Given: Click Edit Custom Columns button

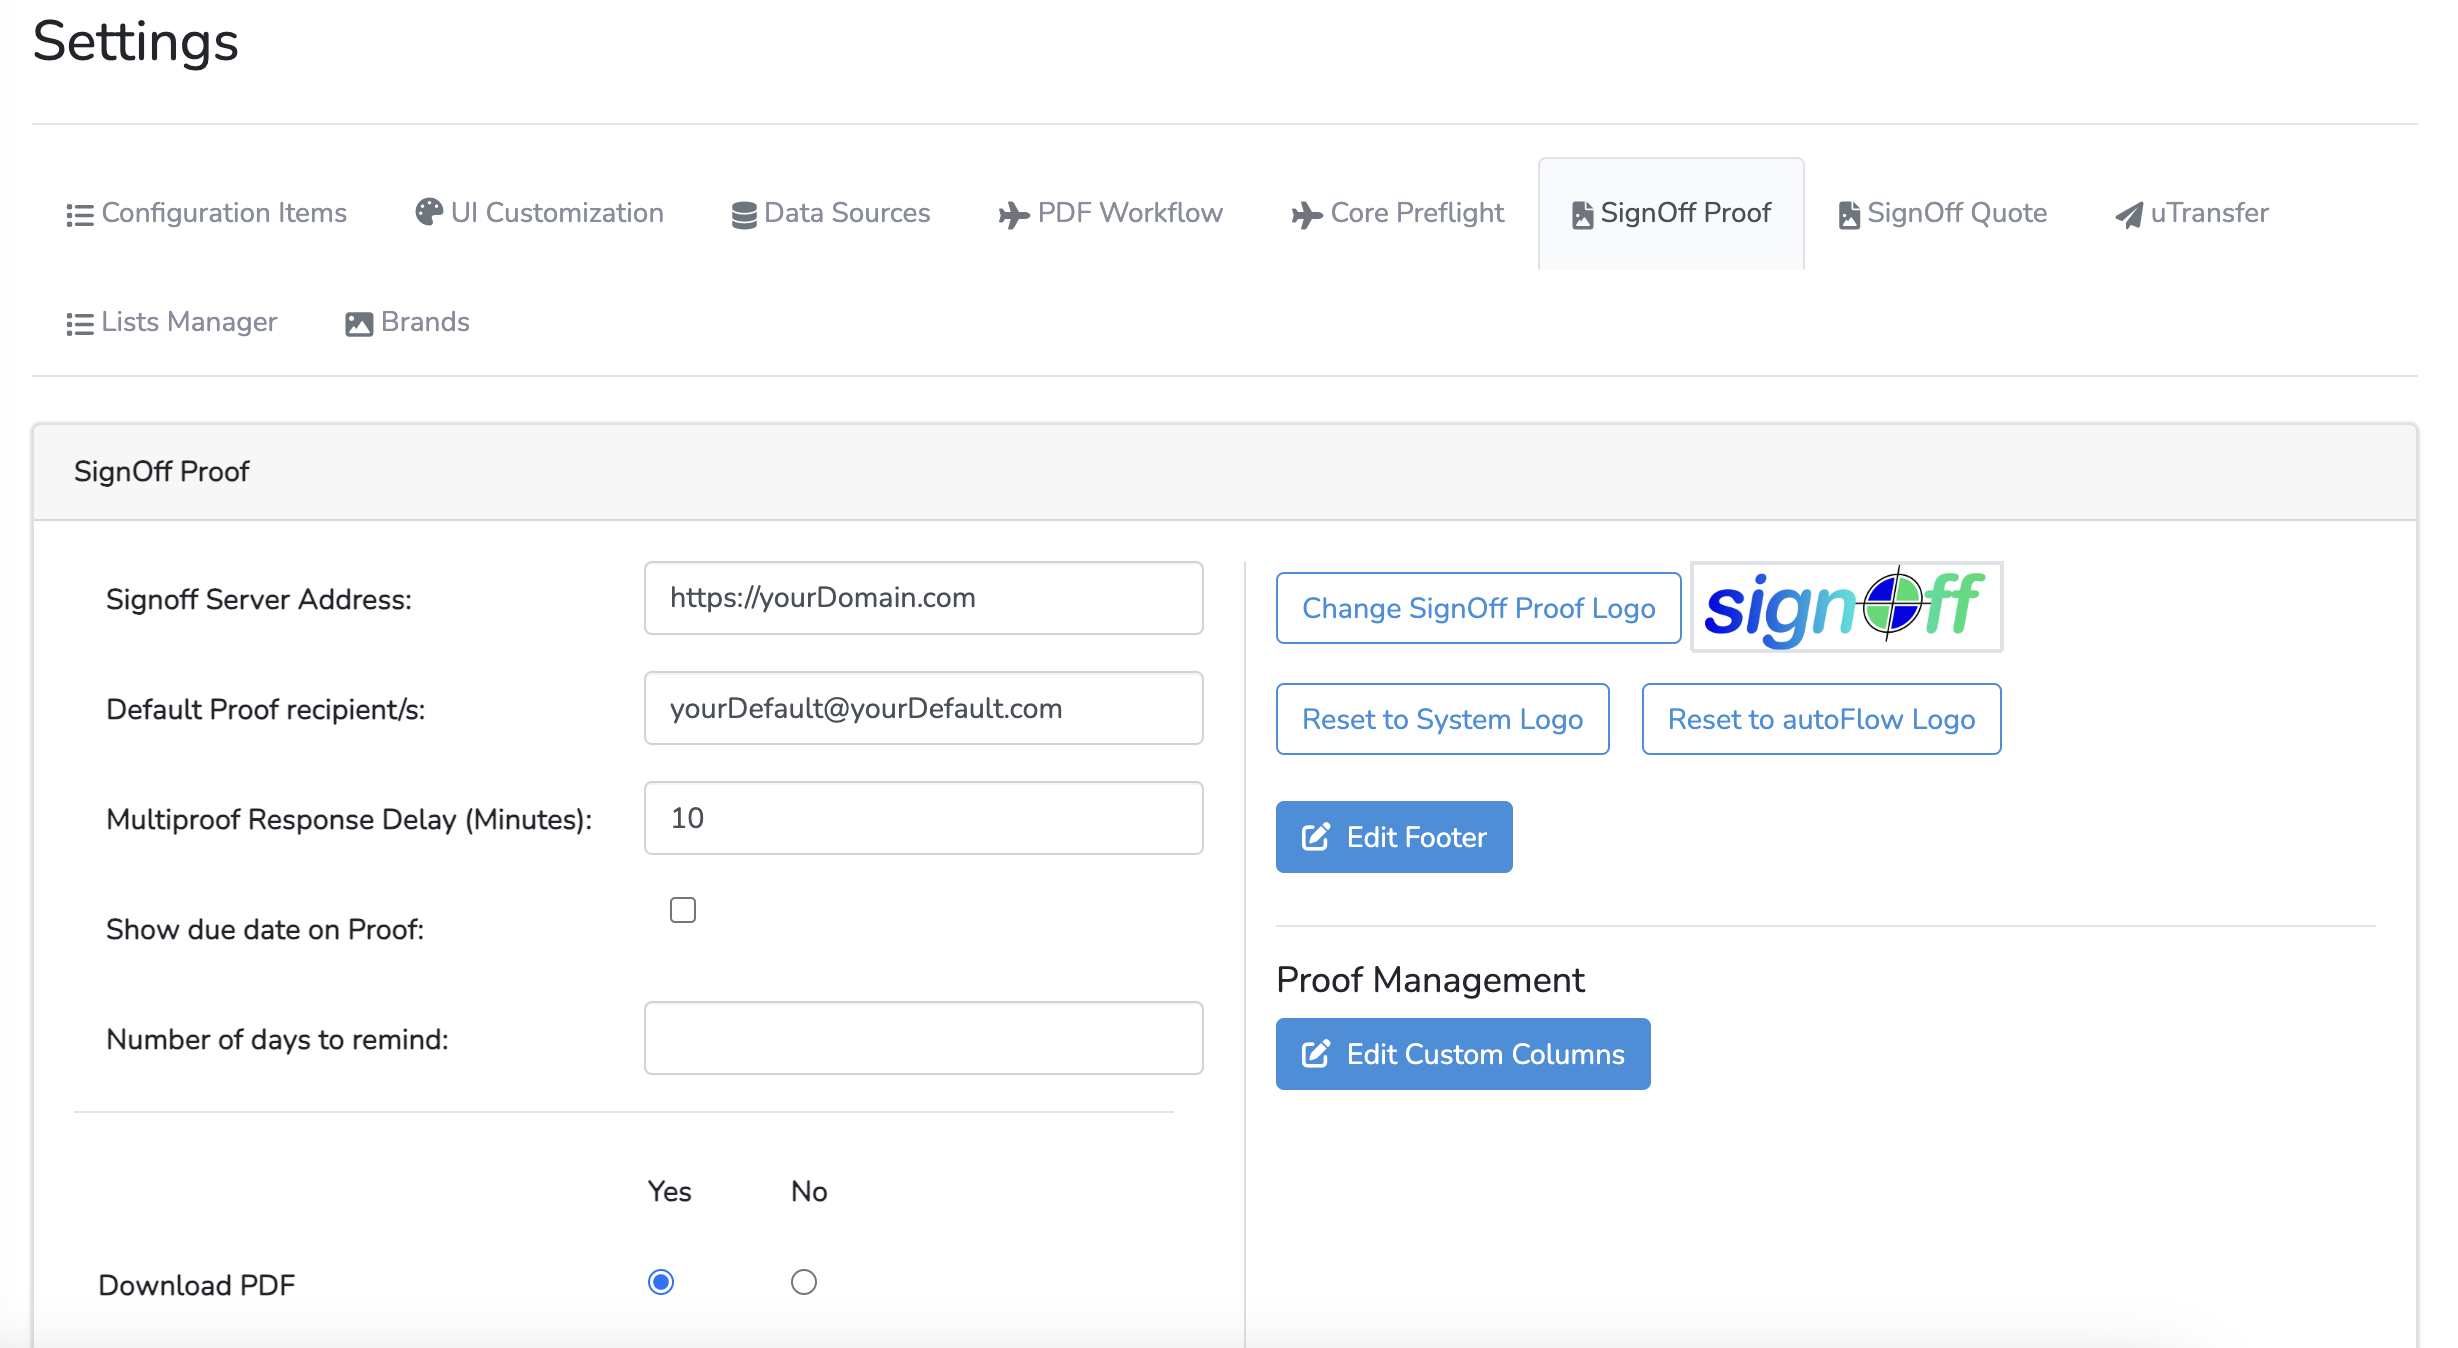Looking at the screenshot, I should 1462,1054.
